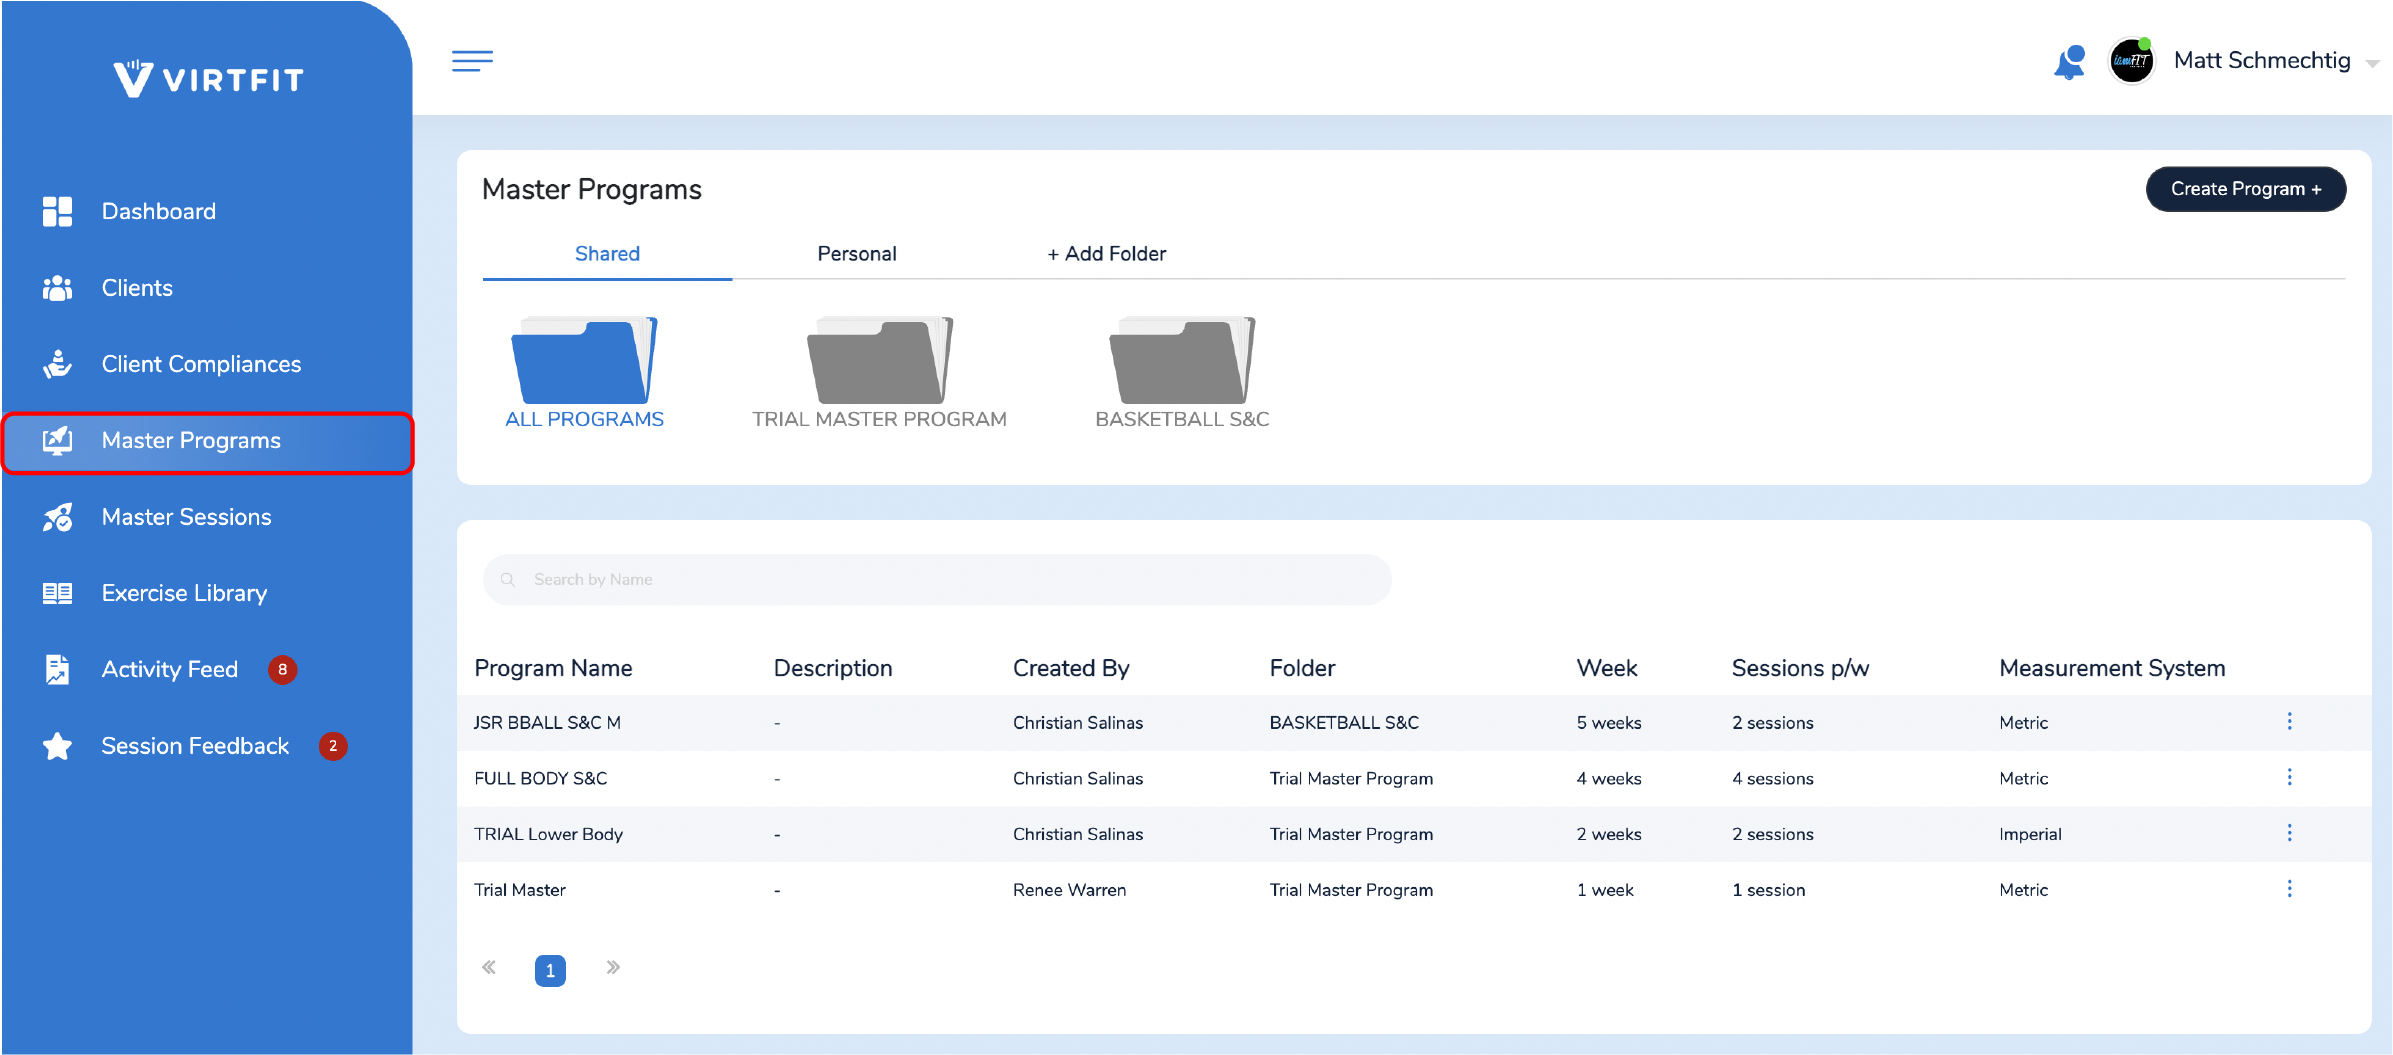The height and width of the screenshot is (1055, 2393).
Task: Click the Client Compliances icon
Action: pos(57,364)
